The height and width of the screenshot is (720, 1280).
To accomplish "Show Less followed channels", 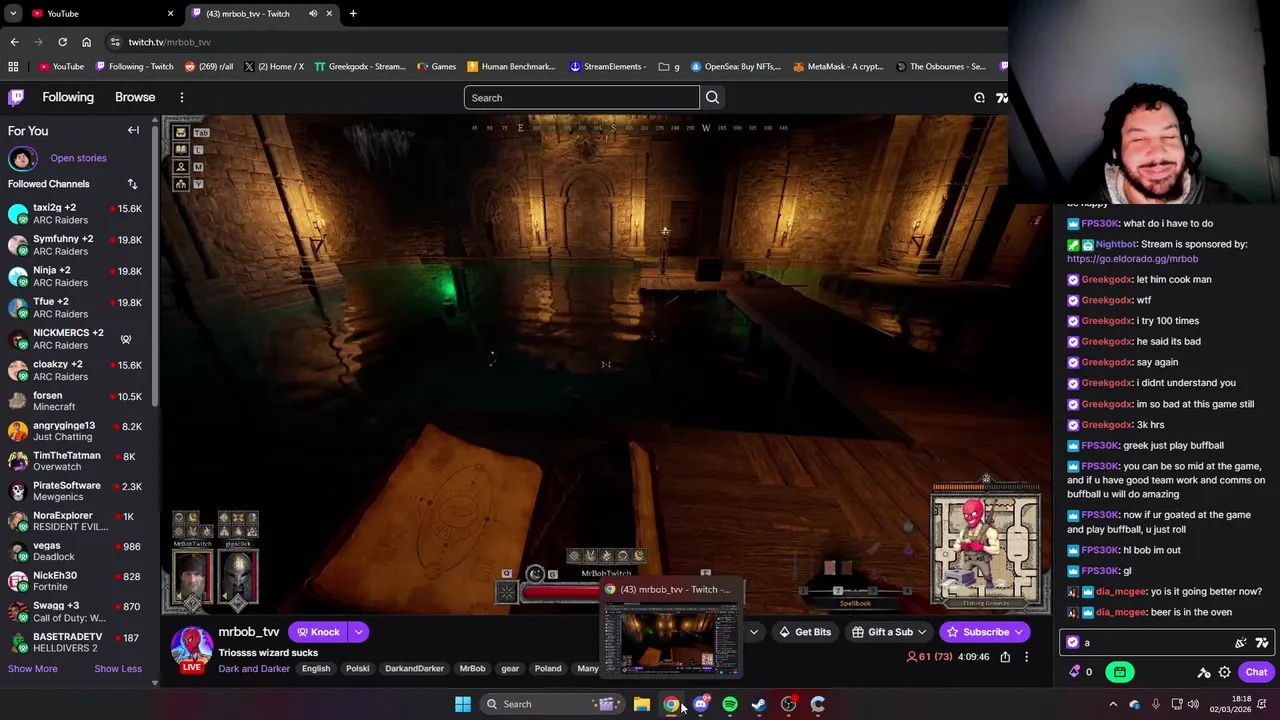I will [118, 669].
